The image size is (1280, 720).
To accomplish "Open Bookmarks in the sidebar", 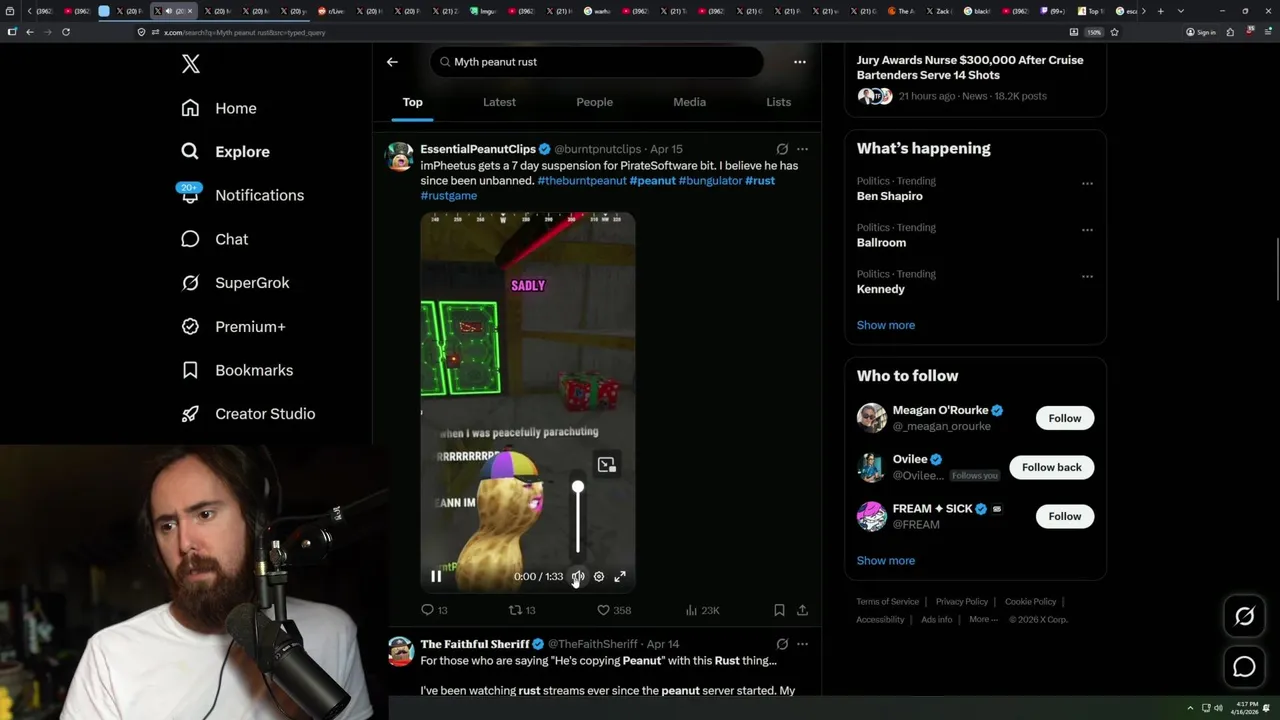I will point(237,370).
